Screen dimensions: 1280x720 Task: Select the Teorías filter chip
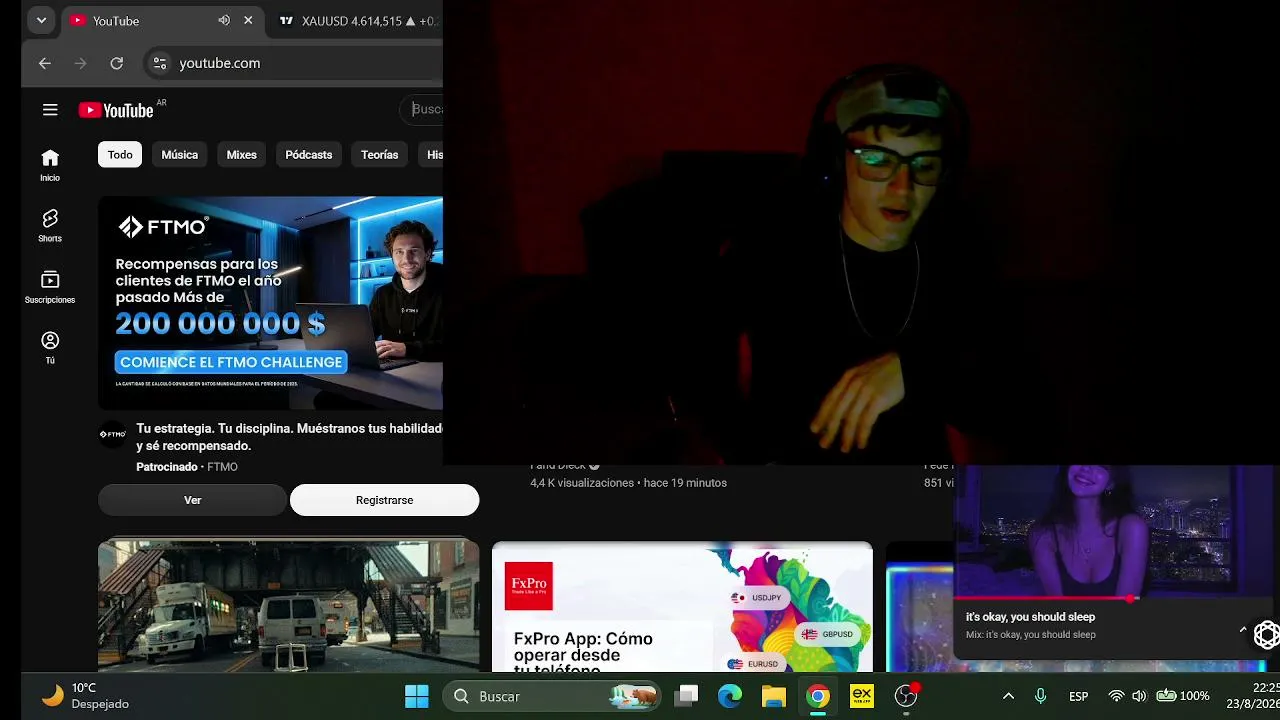click(380, 155)
